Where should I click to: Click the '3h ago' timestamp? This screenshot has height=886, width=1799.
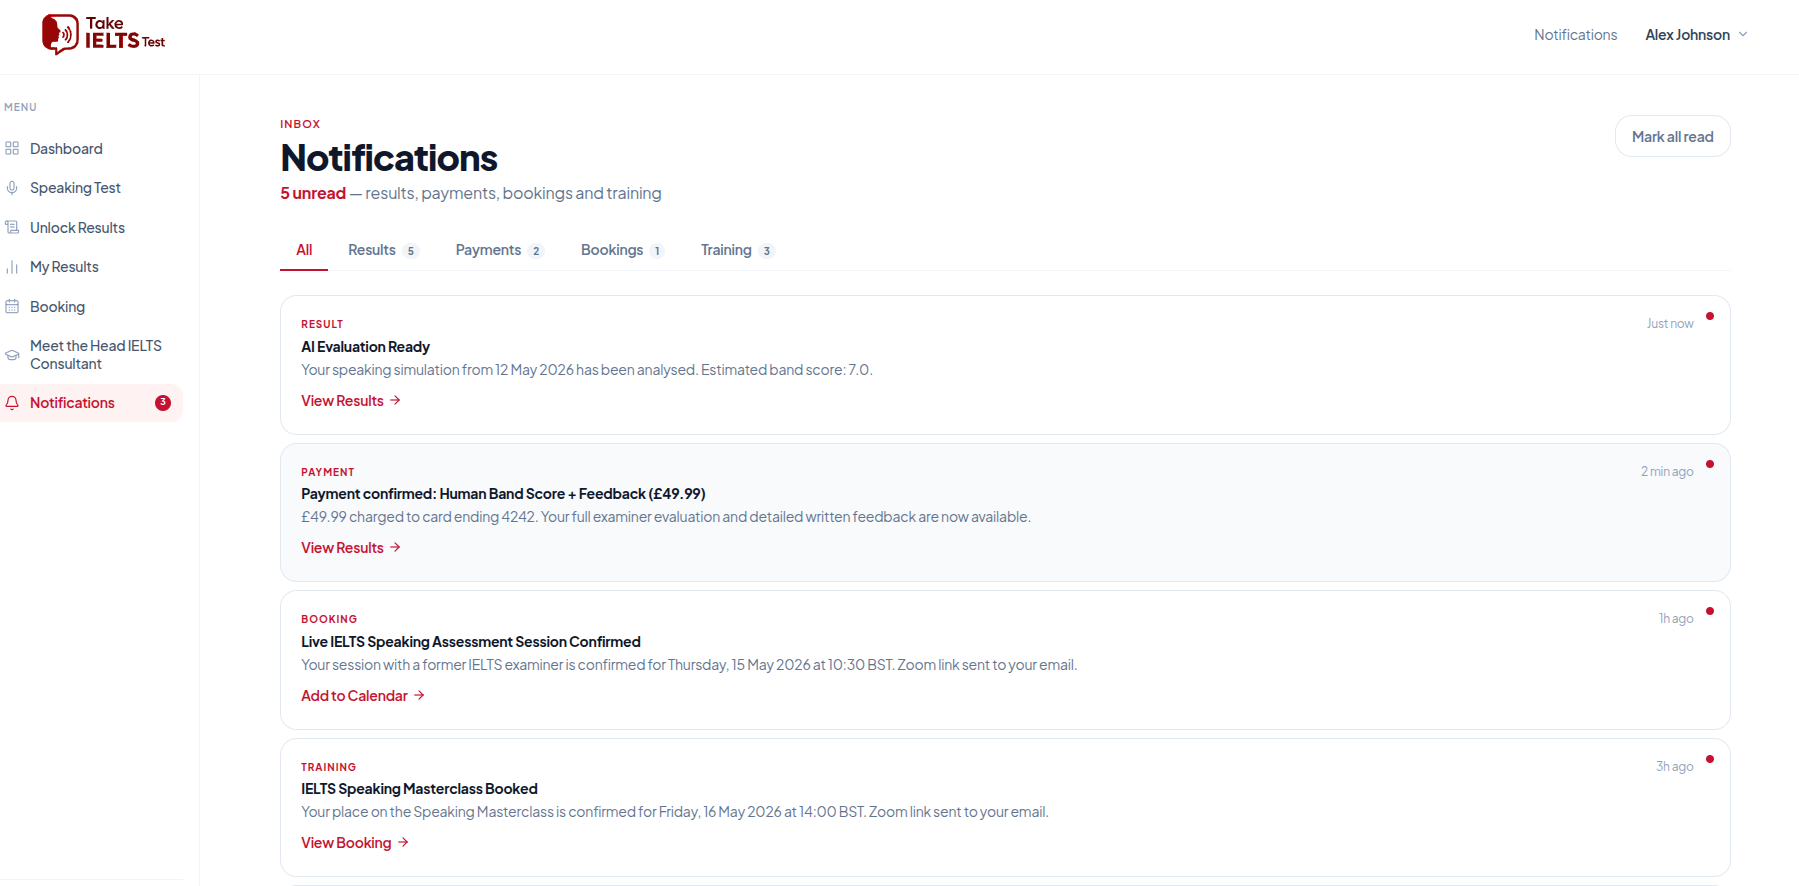click(1674, 767)
